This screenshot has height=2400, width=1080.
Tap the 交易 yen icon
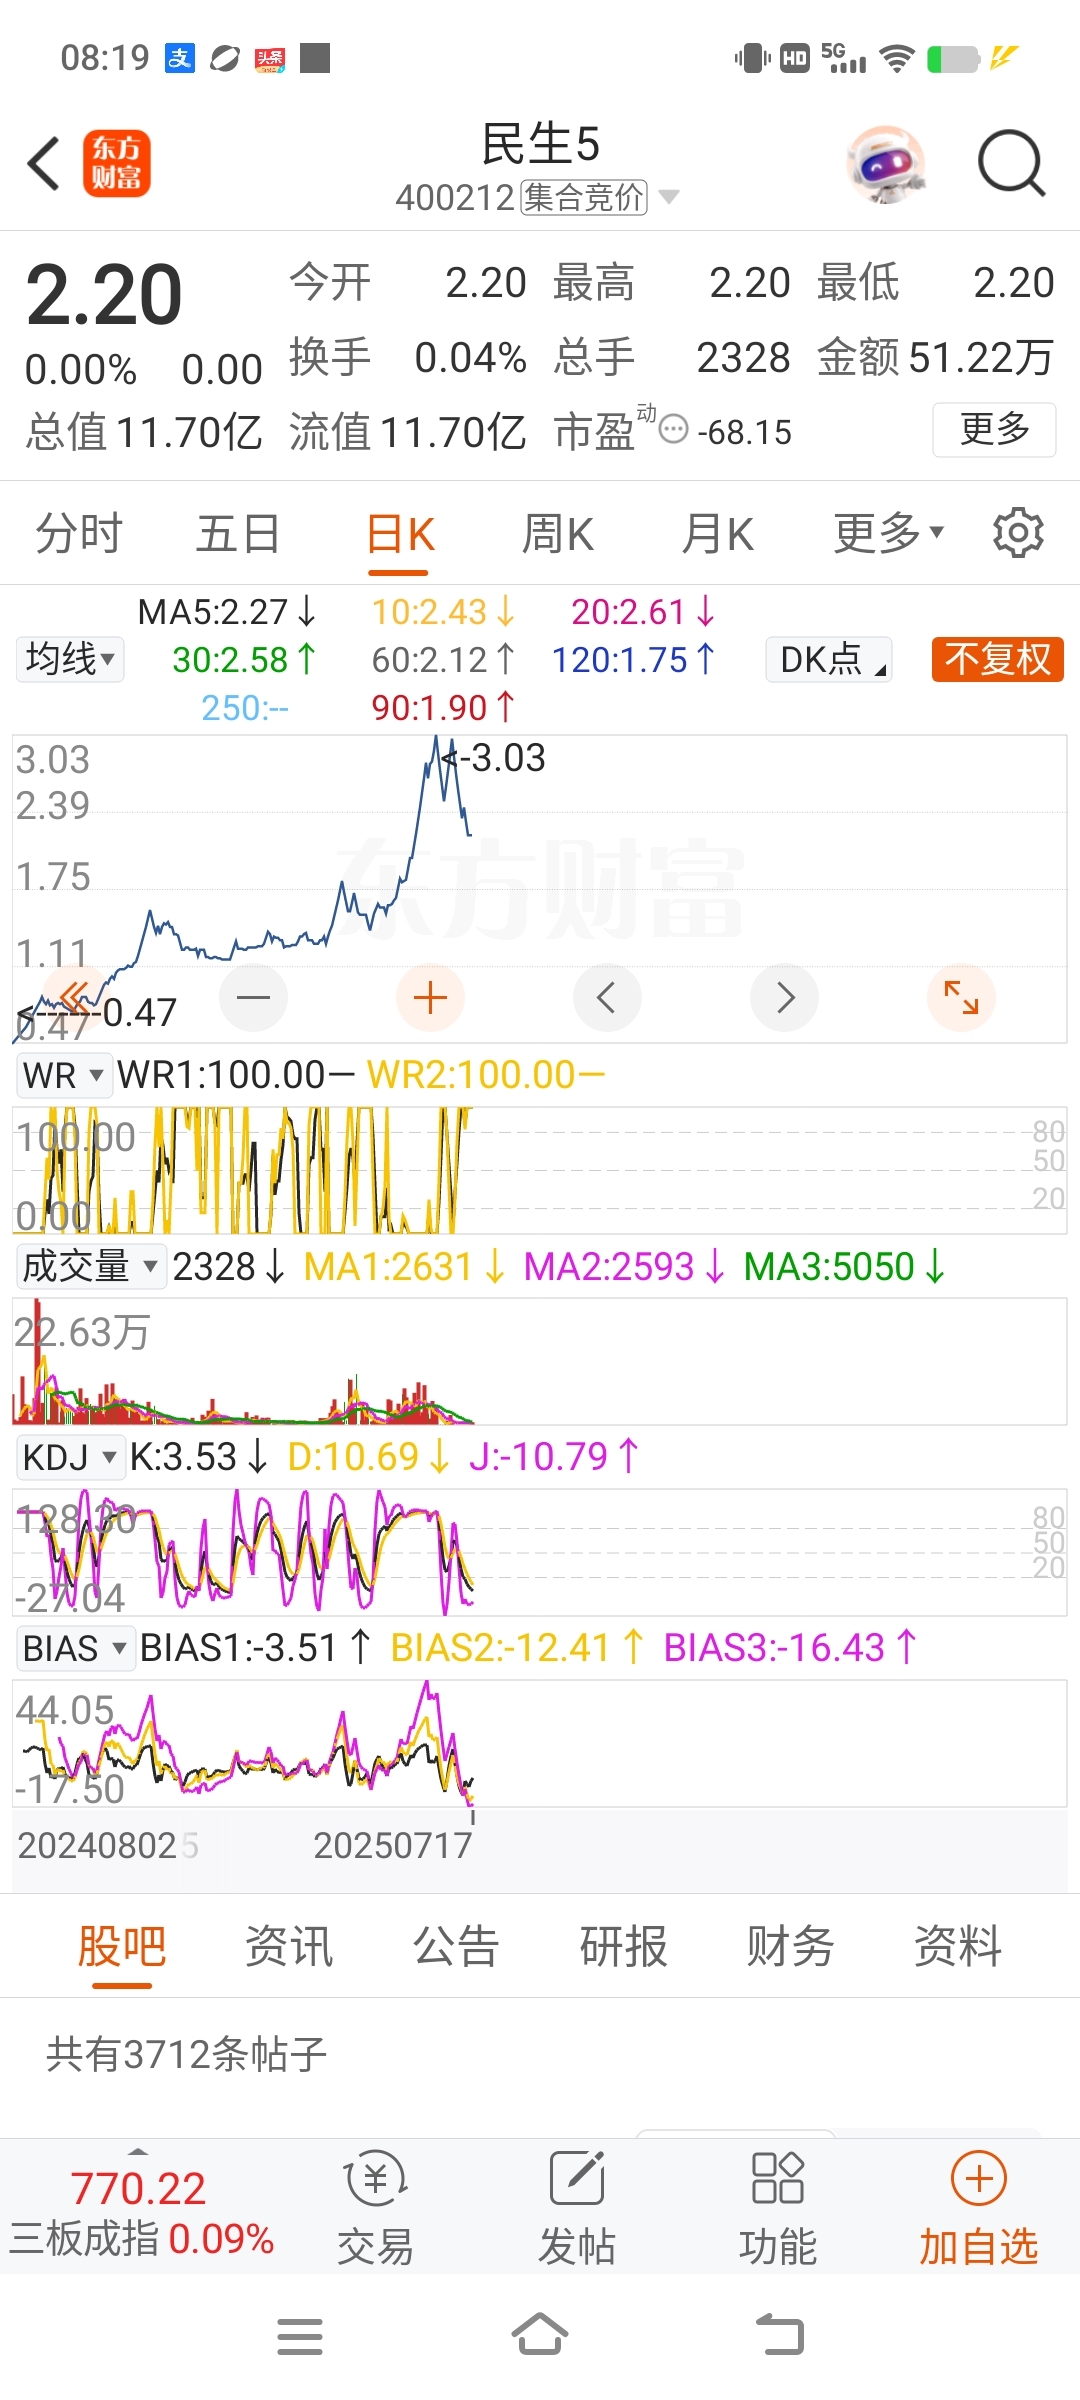click(376, 2180)
